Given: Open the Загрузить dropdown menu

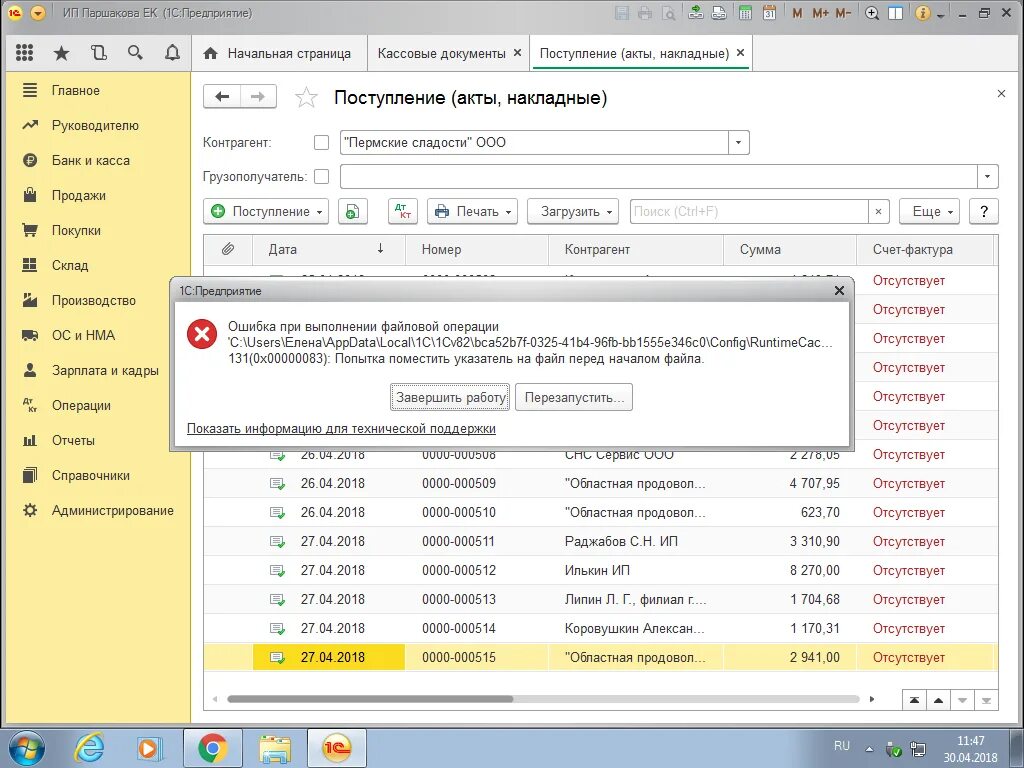Looking at the screenshot, I should point(573,211).
